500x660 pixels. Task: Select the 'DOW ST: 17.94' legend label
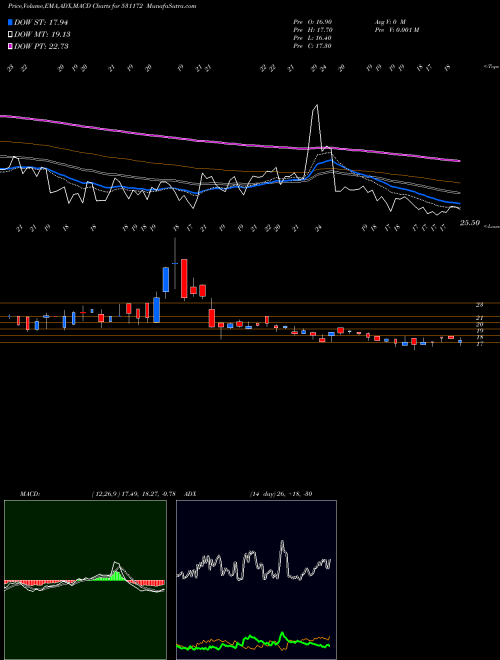[x=41, y=22]
